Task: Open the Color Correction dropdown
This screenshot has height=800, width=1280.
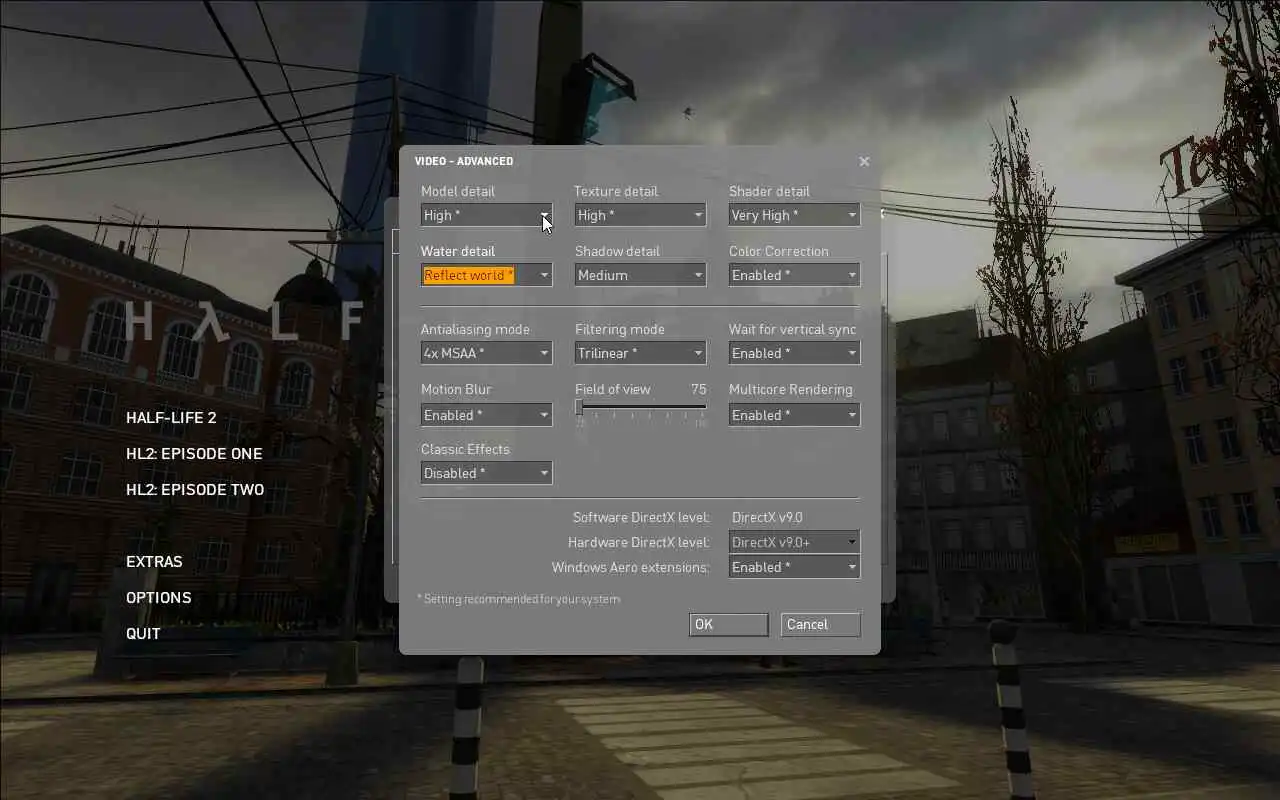Action: click(x=794, y=275)
